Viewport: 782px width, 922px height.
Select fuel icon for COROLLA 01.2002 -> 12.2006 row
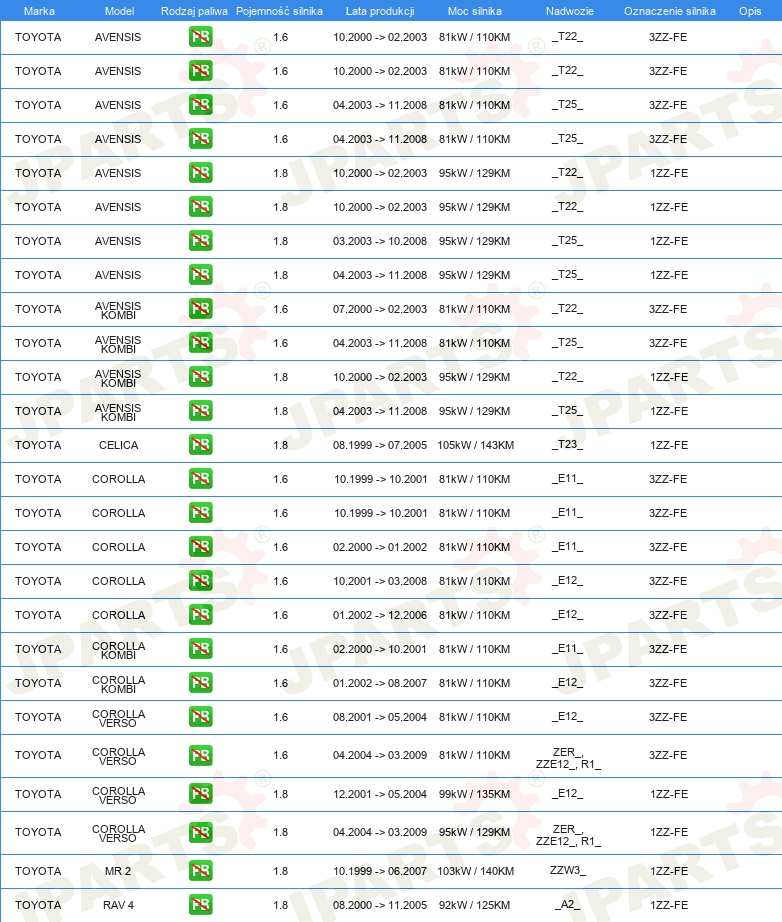(200, 615)
